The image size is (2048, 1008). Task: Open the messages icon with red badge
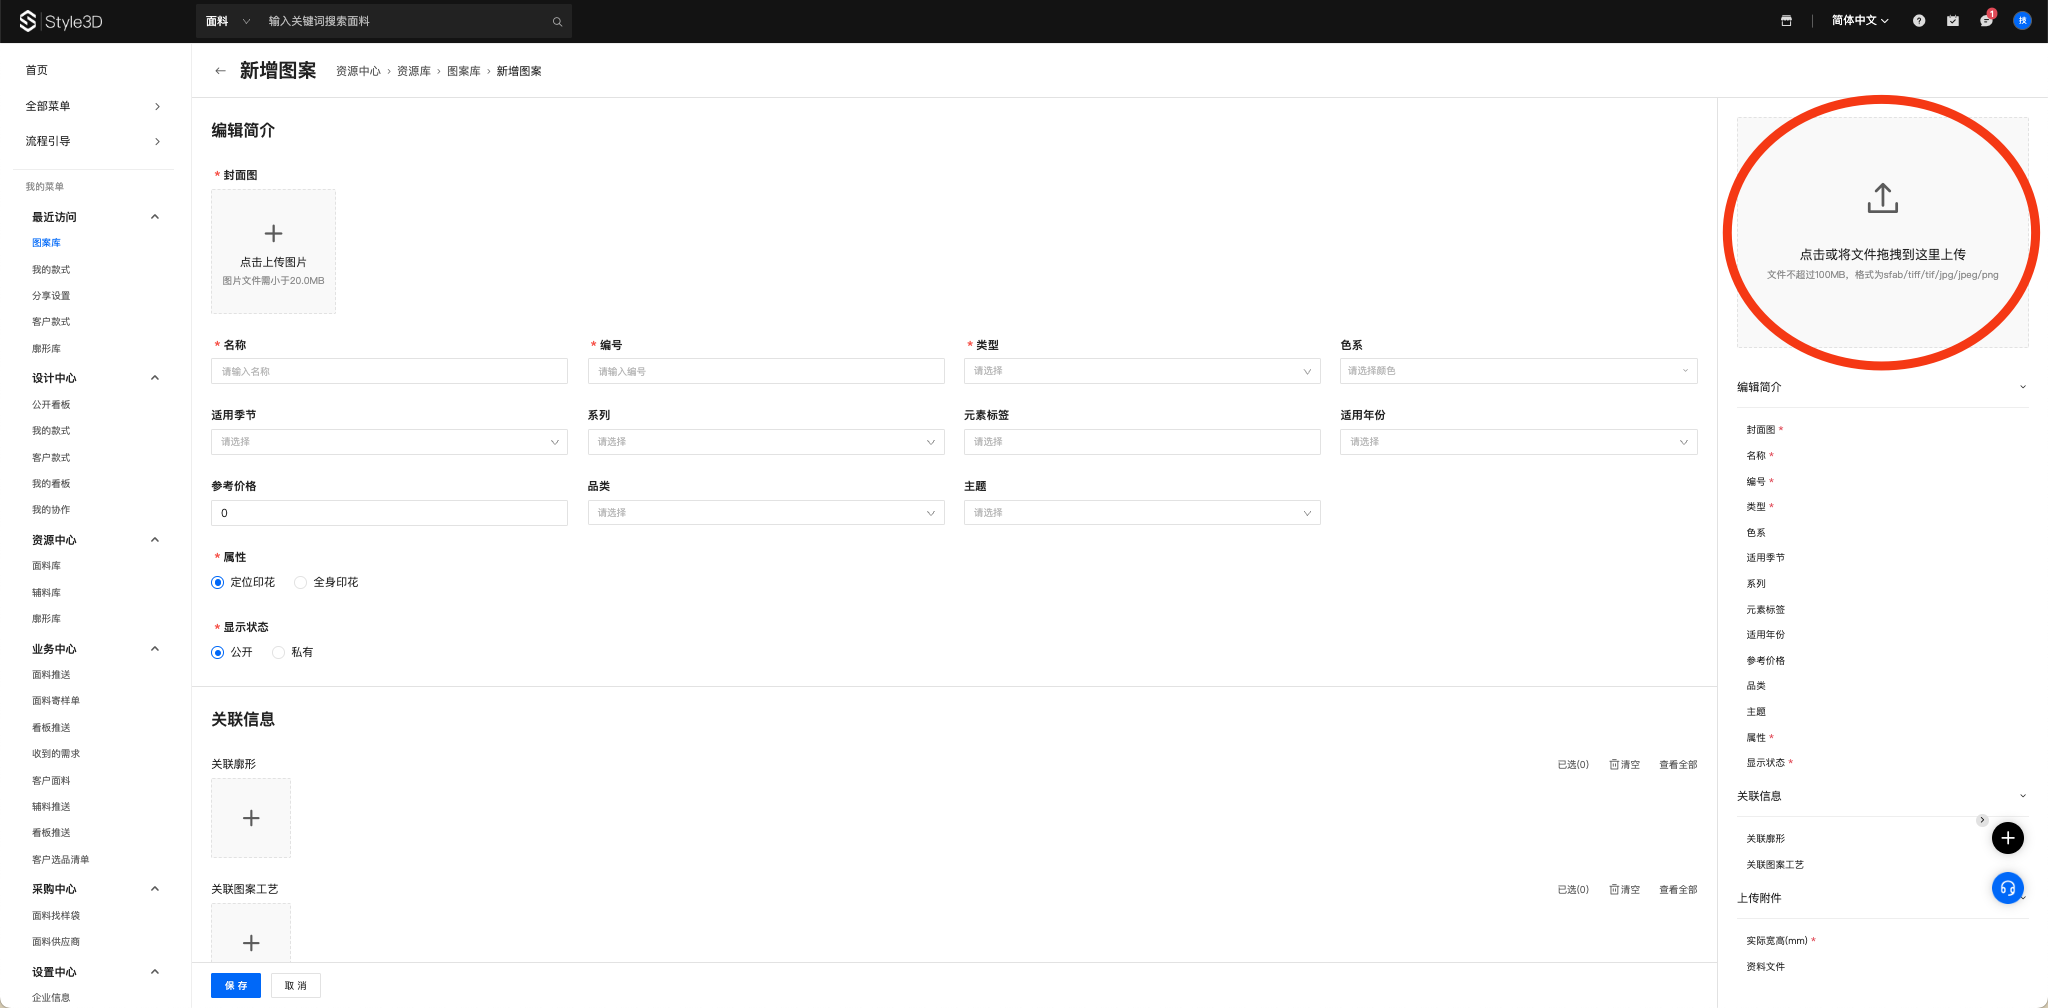coord(1986,21)
